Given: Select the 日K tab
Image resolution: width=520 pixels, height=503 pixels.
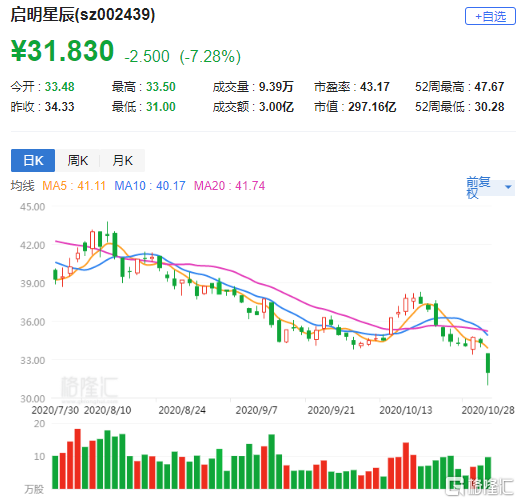Looking at the screenshot, I should tap(33, 160).
